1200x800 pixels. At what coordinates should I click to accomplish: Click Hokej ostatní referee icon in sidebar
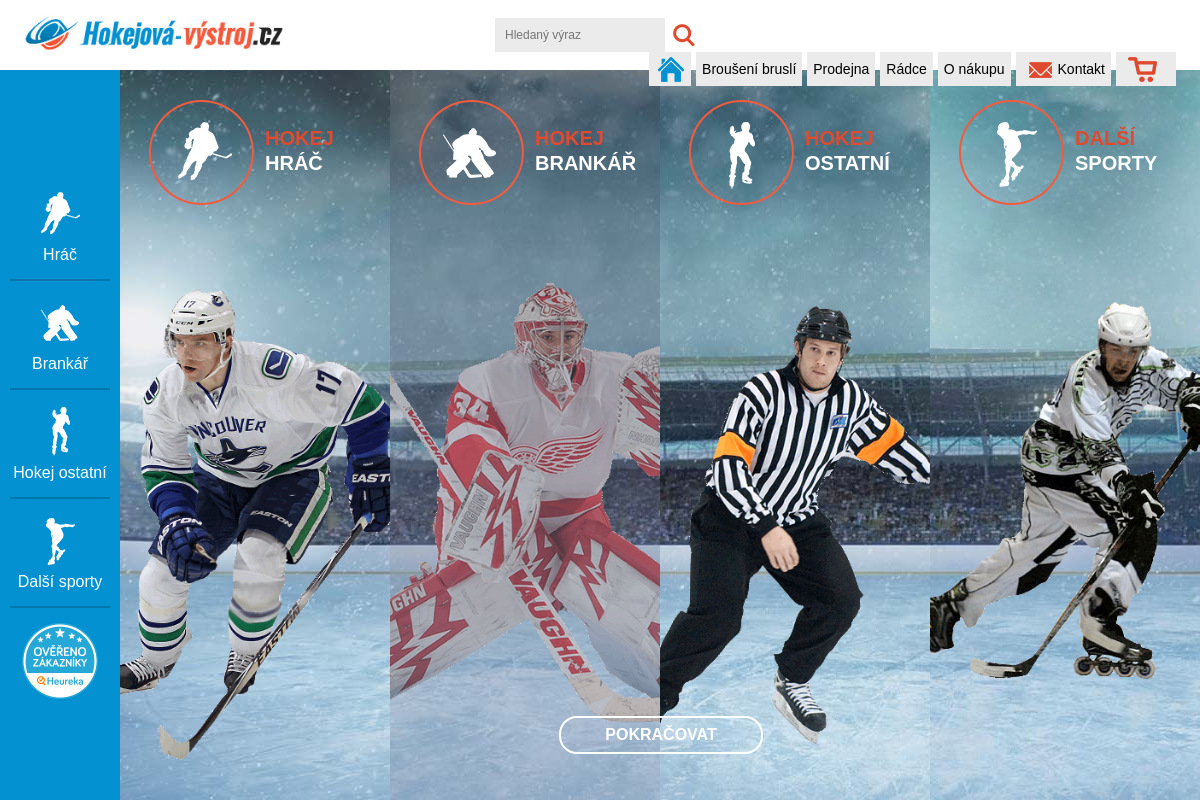(x=60, y=431)
